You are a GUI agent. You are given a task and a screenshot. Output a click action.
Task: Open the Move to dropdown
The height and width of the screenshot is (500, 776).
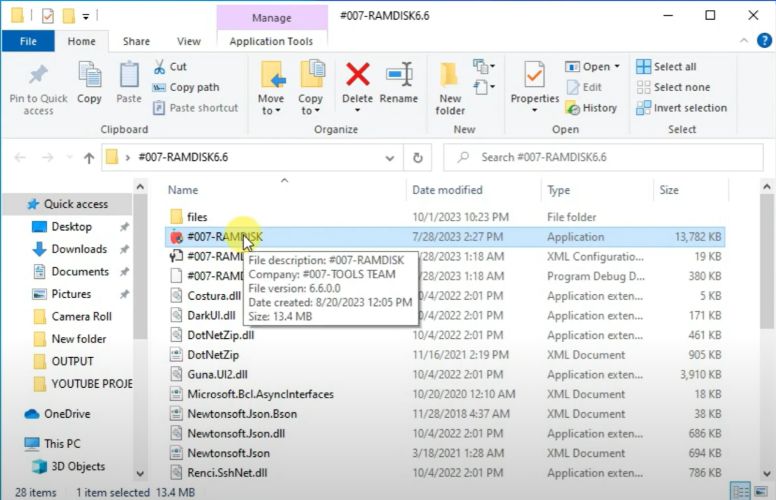click(x=271, y=88)
